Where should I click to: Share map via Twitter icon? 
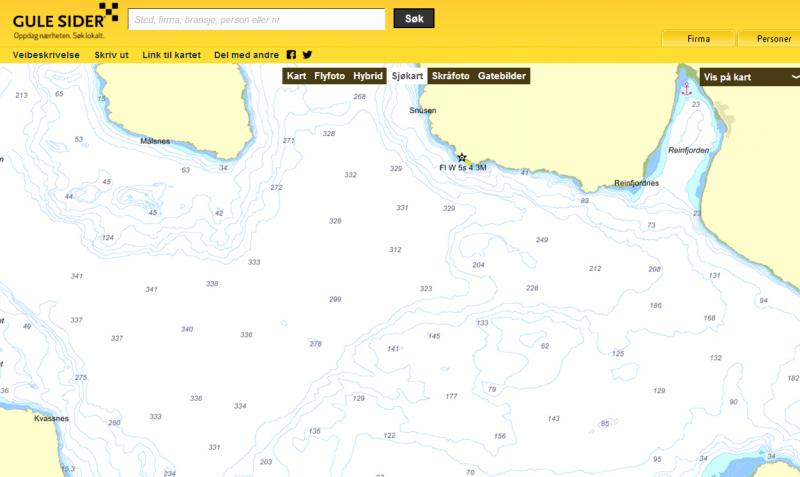(307, 55)
